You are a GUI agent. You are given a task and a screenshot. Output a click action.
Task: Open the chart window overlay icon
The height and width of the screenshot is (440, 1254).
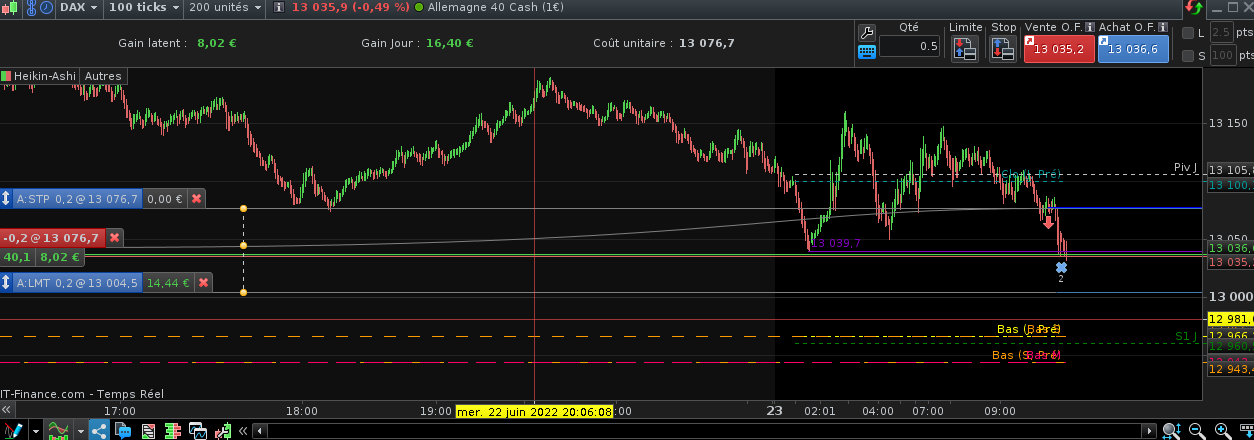pos(198,431)
